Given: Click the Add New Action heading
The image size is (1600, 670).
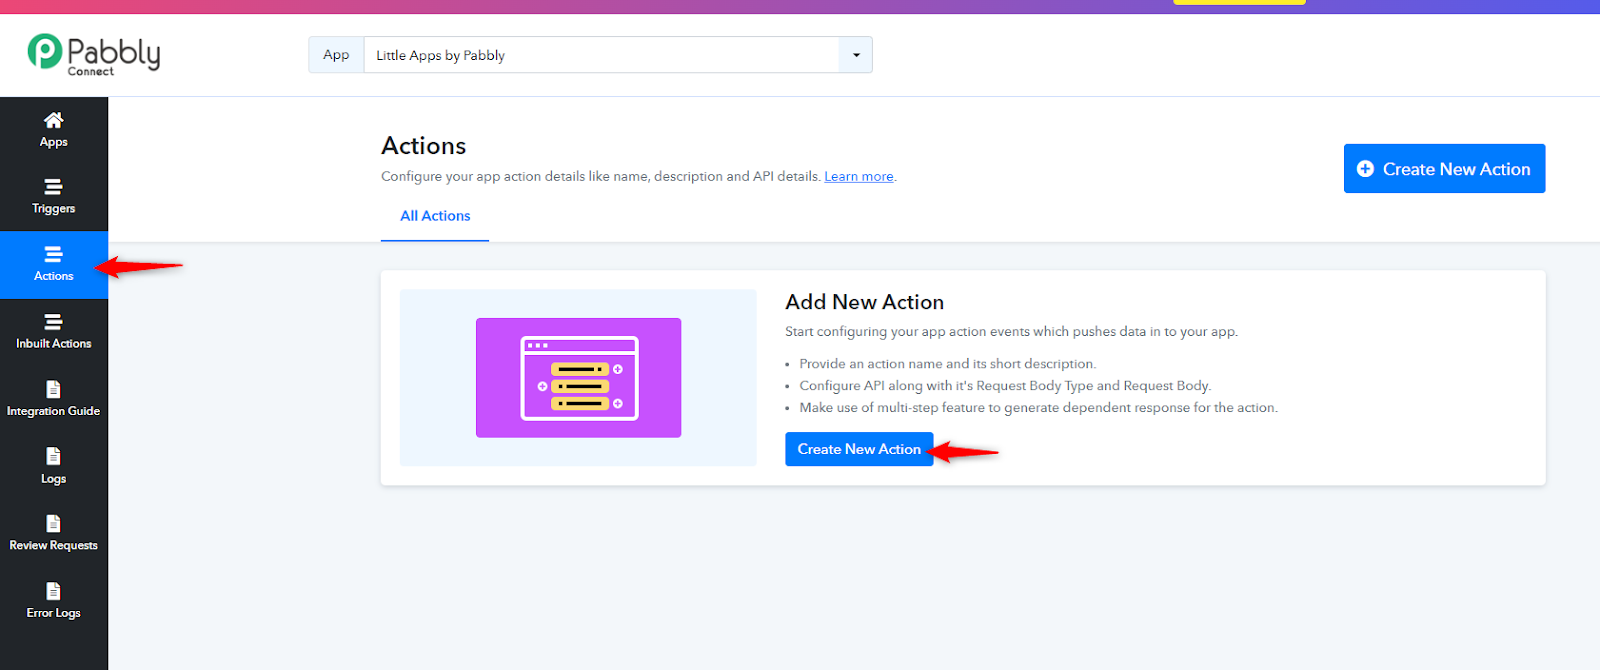Looking at the screenshot, I should click(864, 302).
